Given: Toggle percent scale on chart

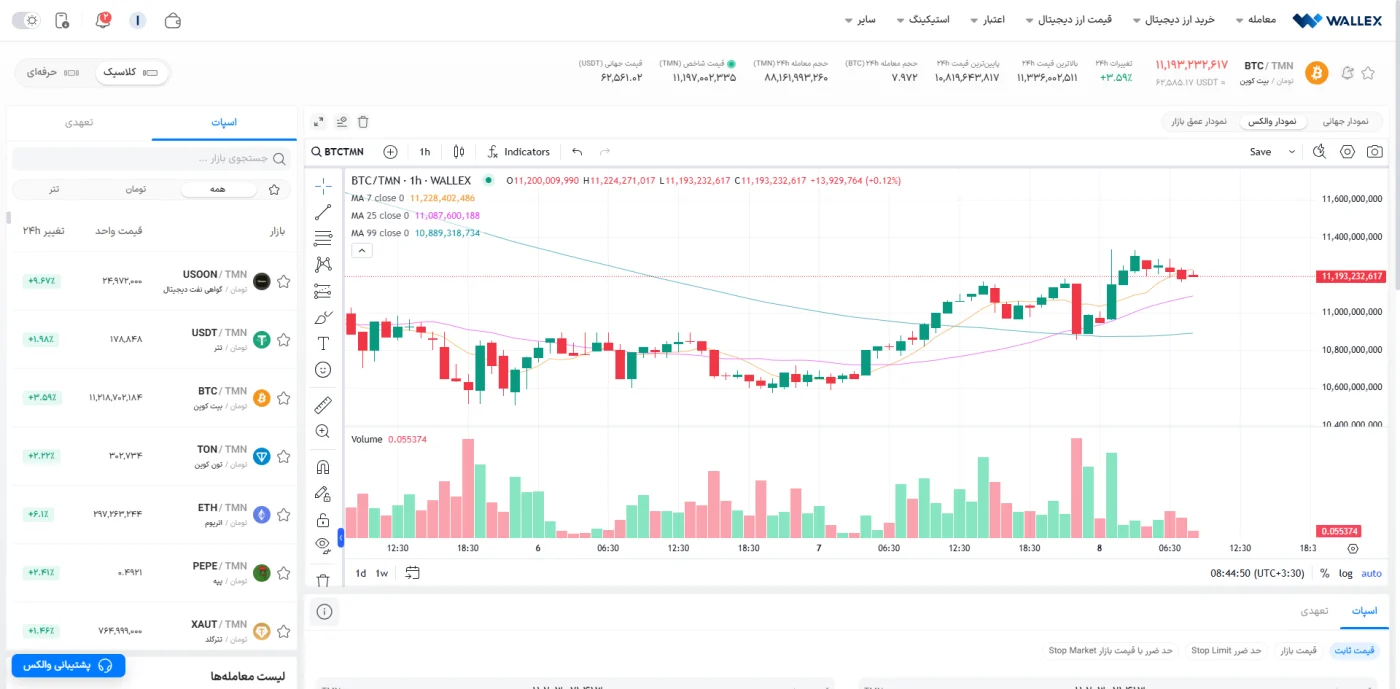Looking at the screenshot, I should click(x=1325, y=573).
